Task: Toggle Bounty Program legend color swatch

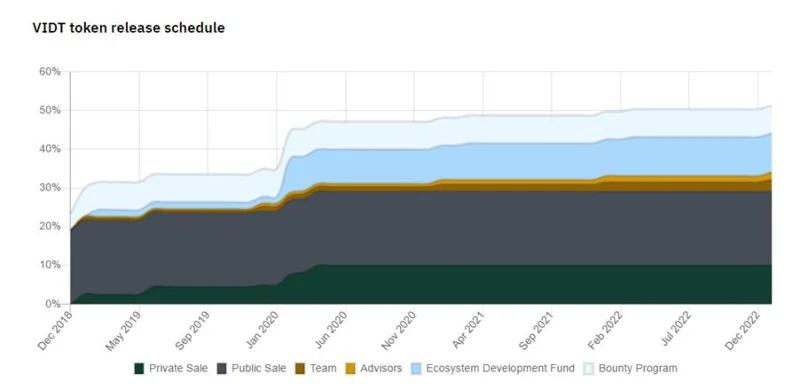Action: point(589,369)
